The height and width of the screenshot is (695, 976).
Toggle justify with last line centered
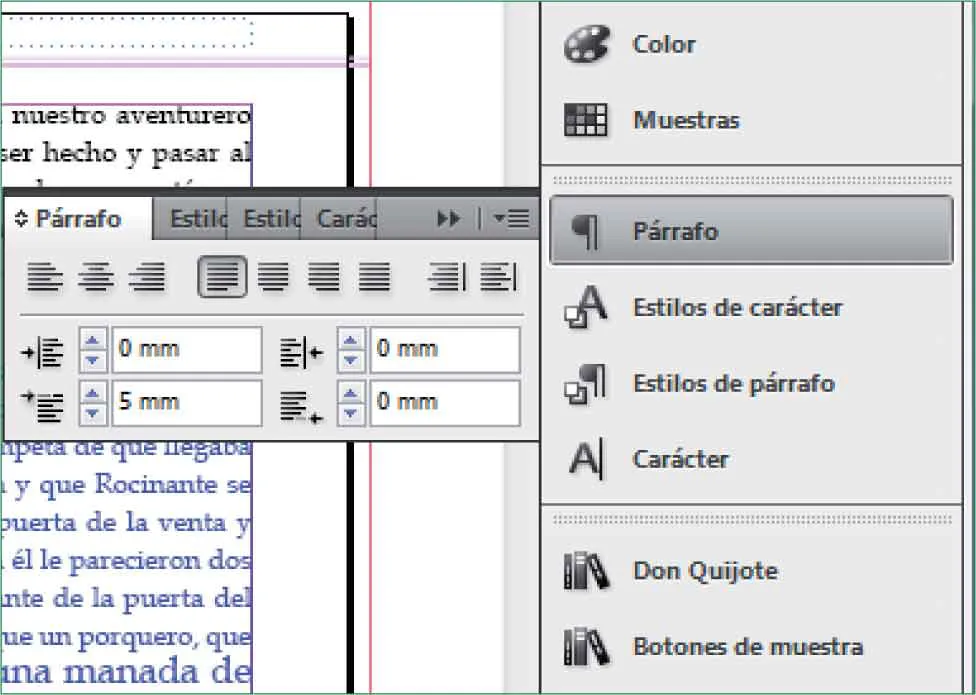[x=273, y=277]
